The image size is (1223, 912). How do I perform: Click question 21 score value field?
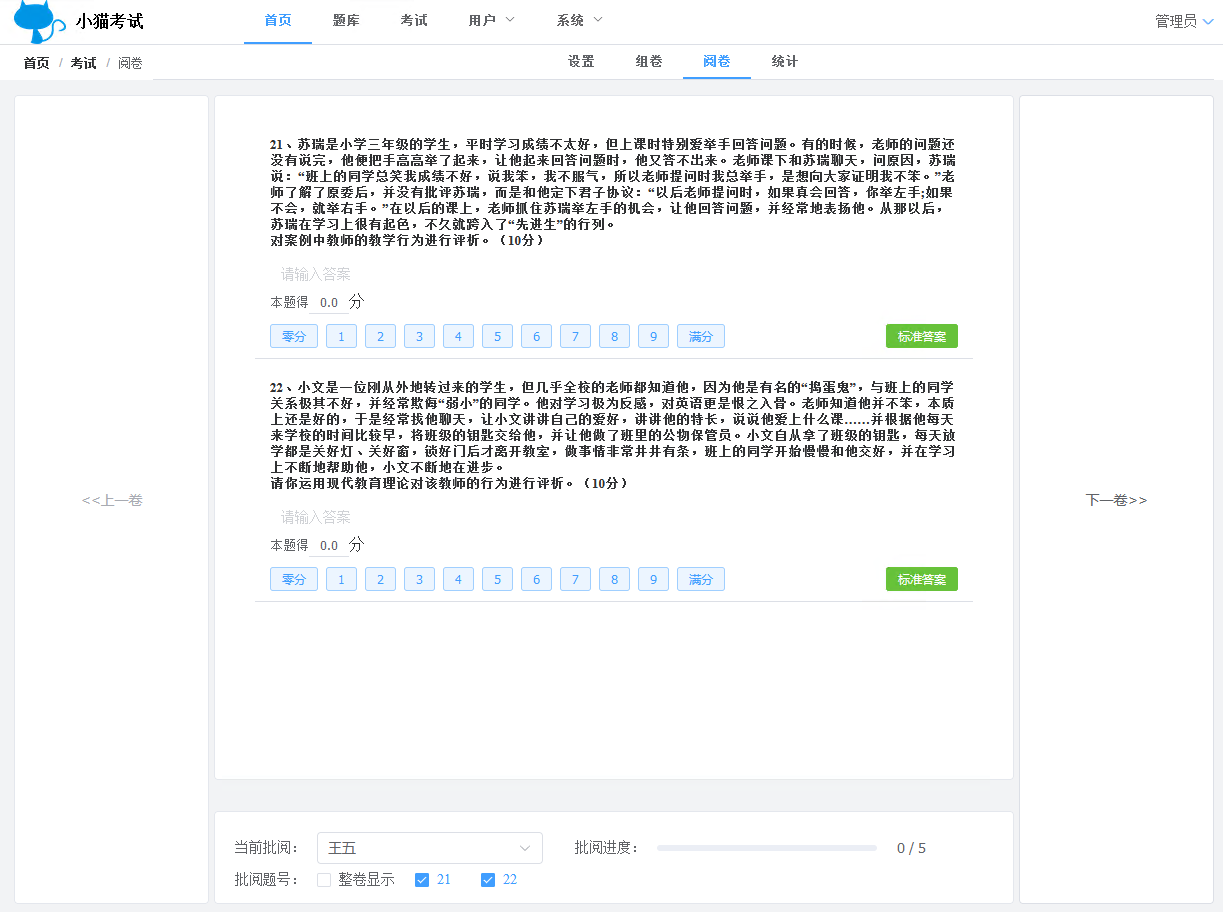pos(329,302)
